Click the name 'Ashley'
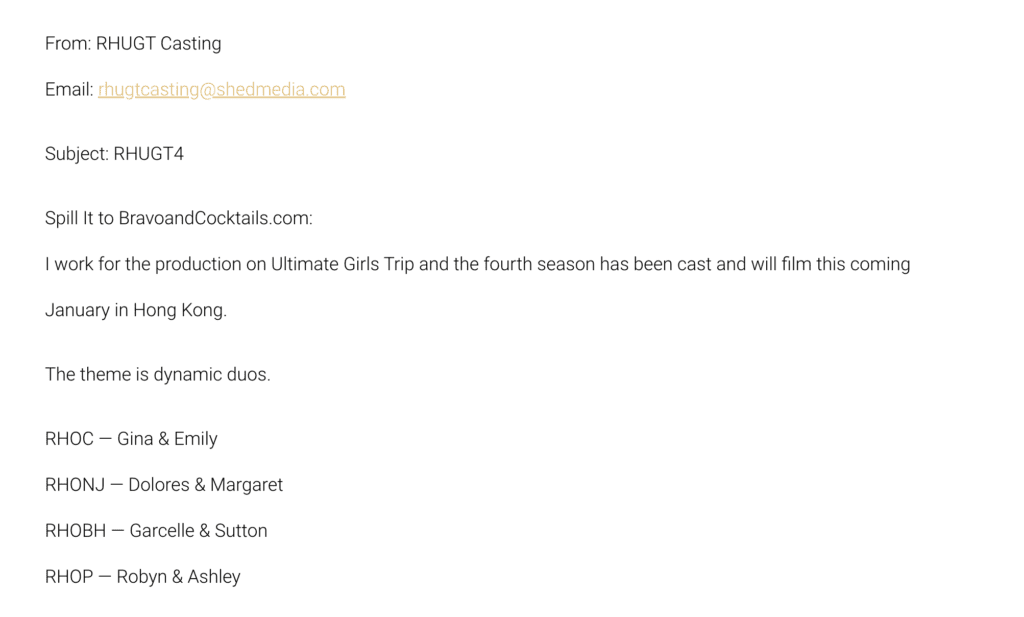1024x617 pixels. click(x=214, y=577)
